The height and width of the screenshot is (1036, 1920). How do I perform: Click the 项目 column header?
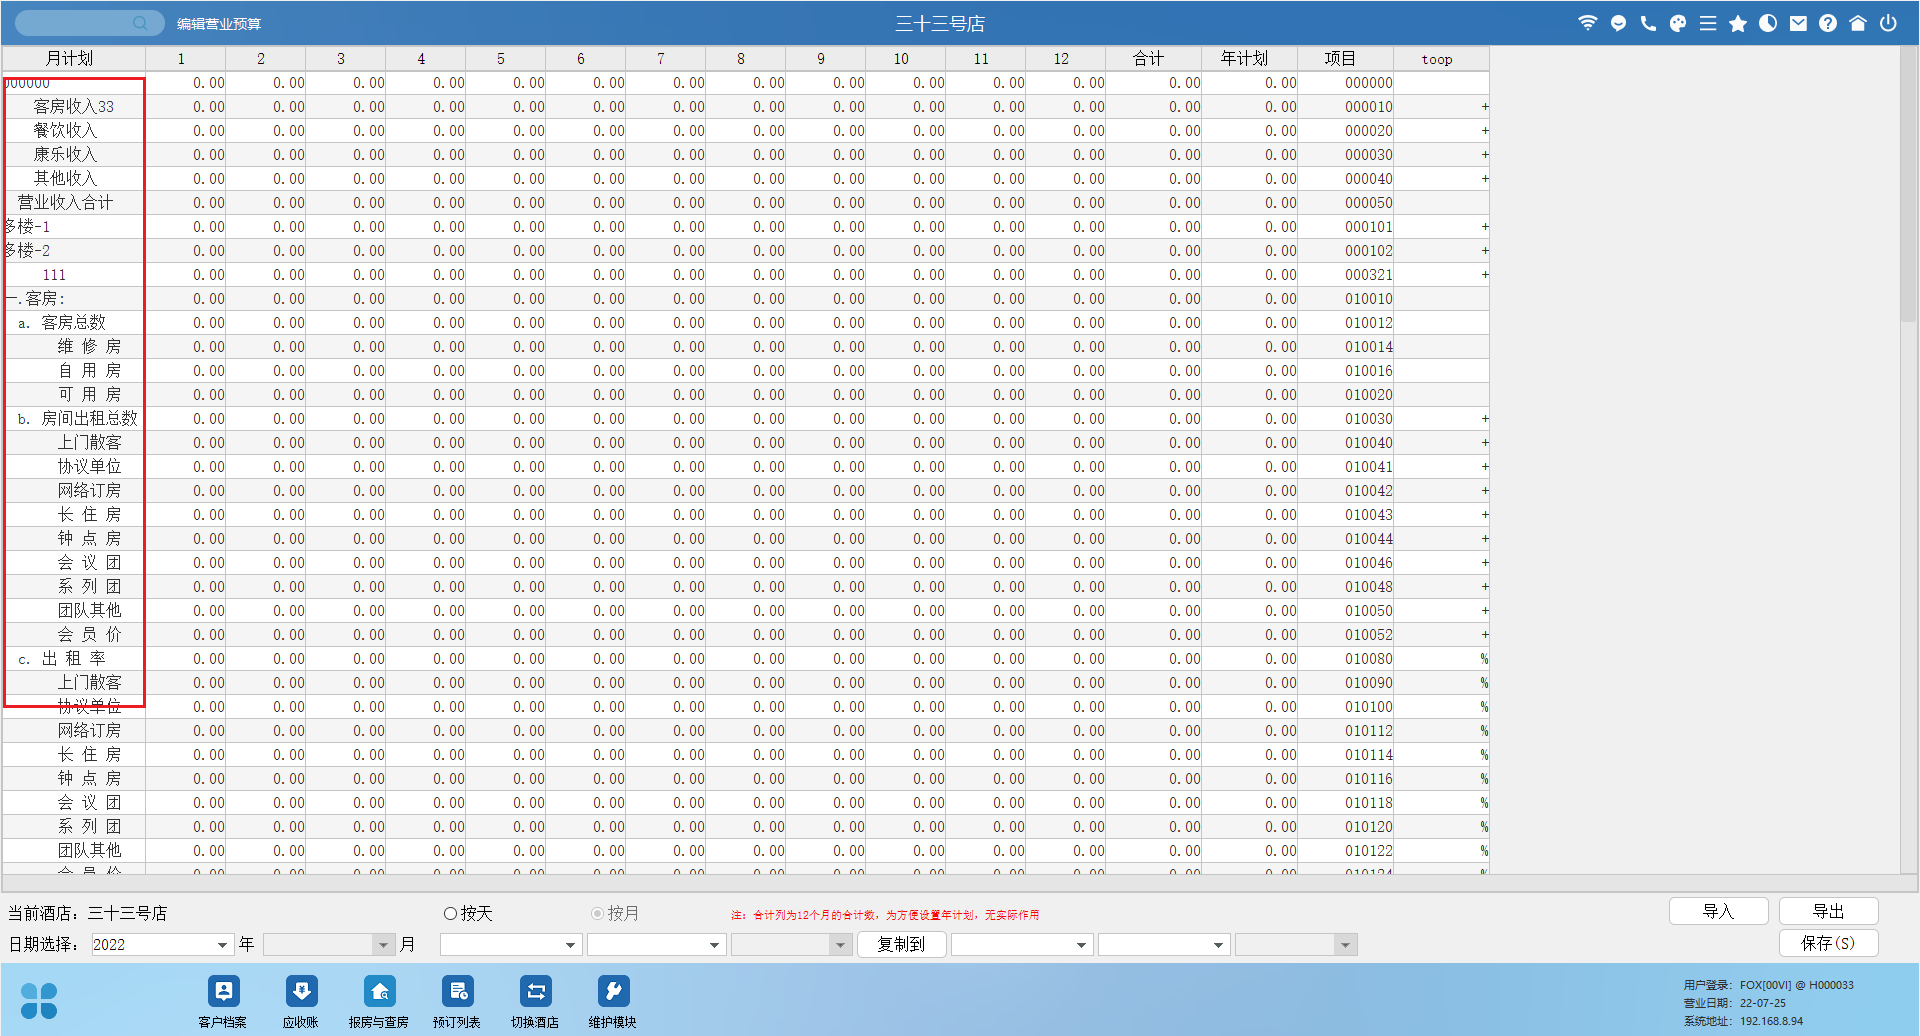[1345, 59]
